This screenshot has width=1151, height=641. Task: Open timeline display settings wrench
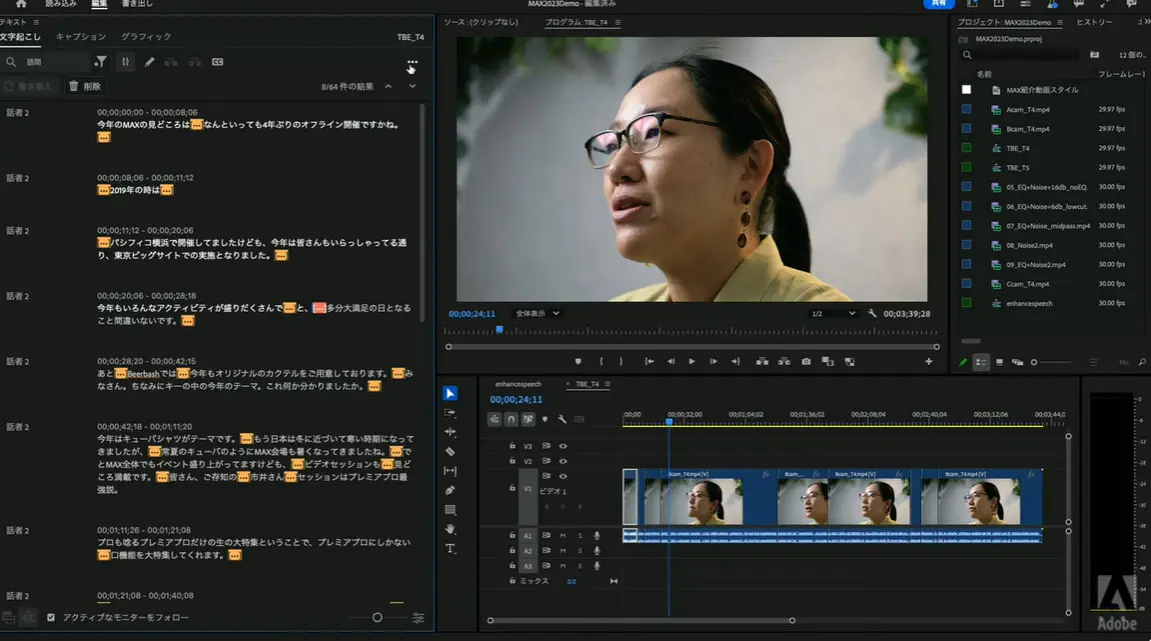point(562,419)
